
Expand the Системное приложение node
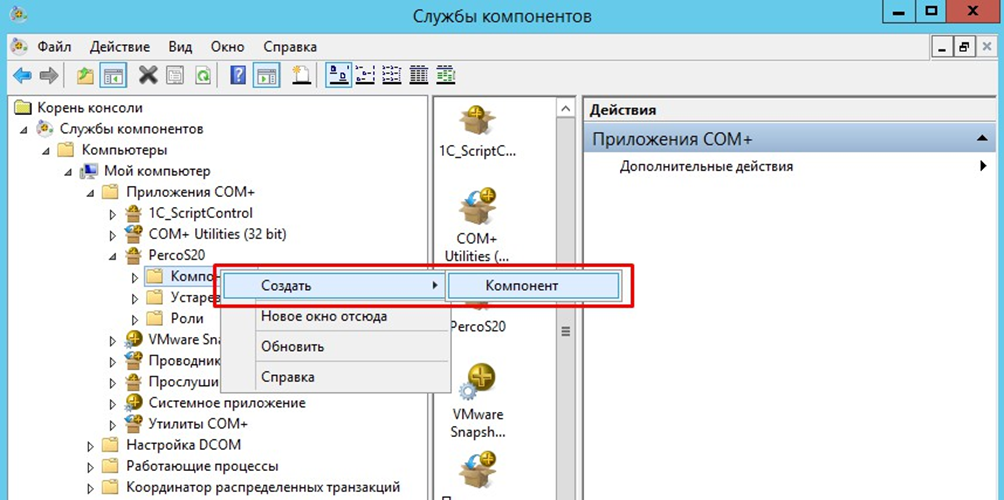click(113, 403)
